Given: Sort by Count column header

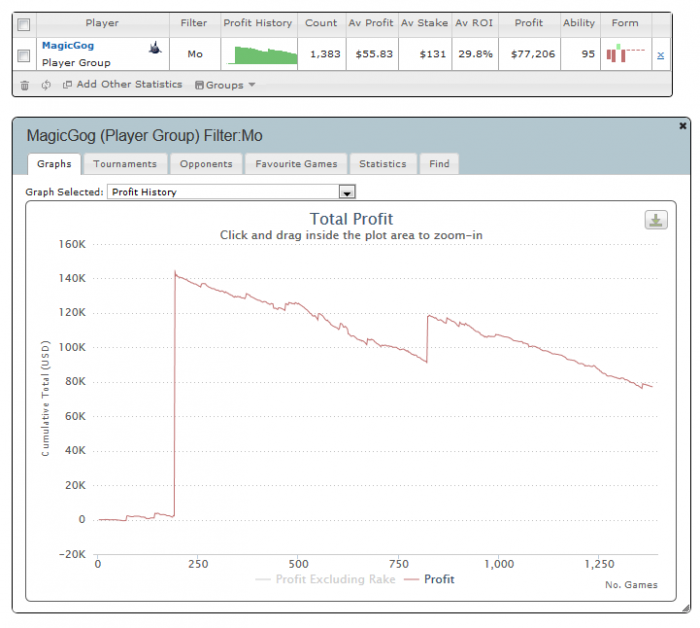Looking at the screenshot, I should (321, 23).
